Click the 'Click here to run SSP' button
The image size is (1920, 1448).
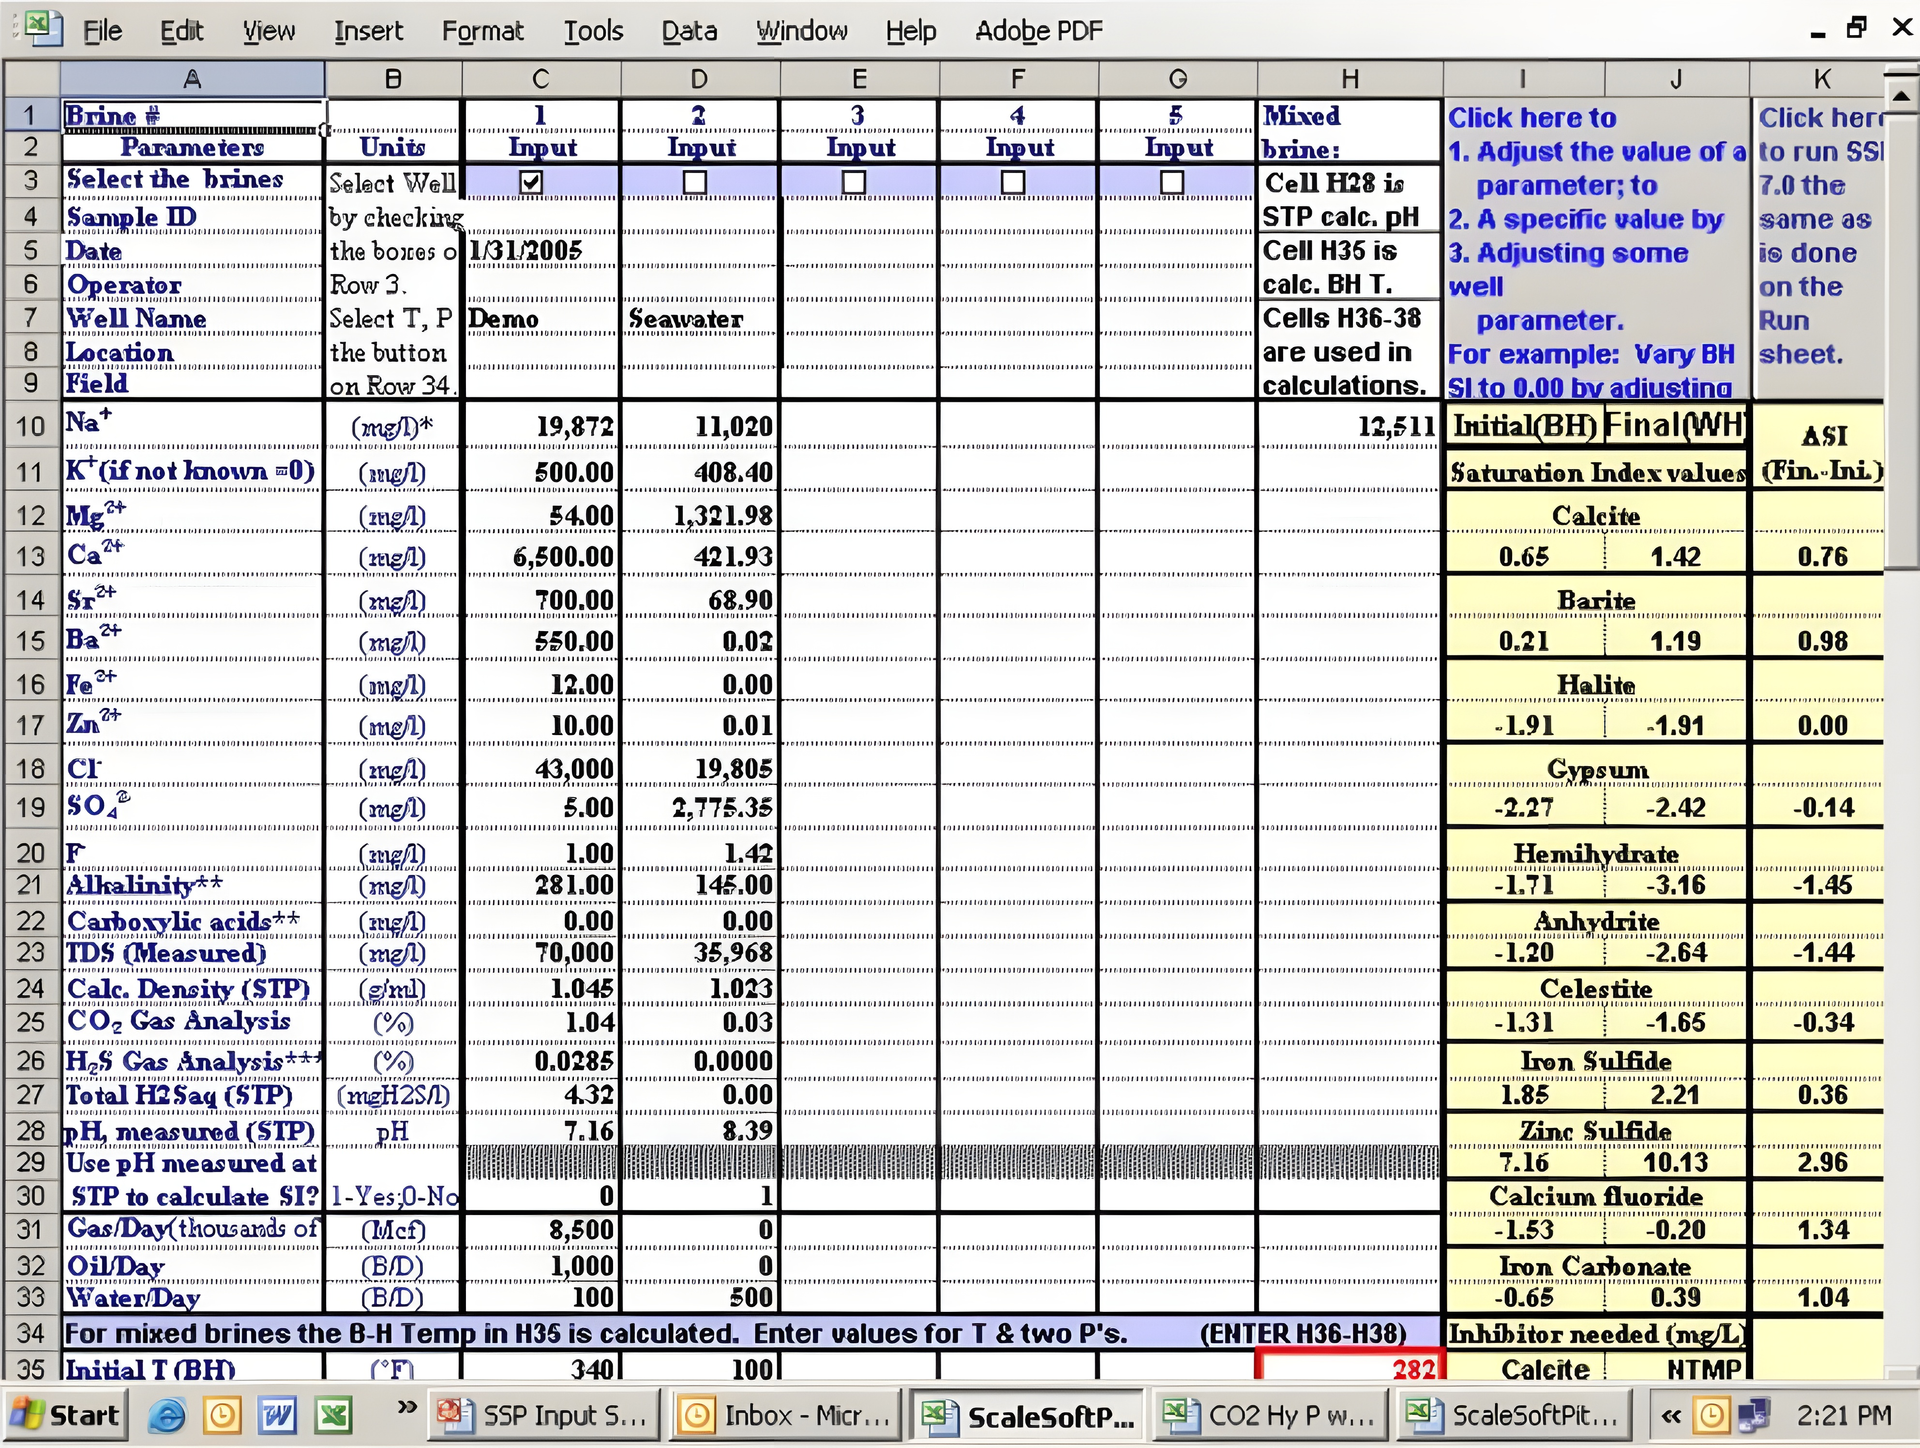1819,250
